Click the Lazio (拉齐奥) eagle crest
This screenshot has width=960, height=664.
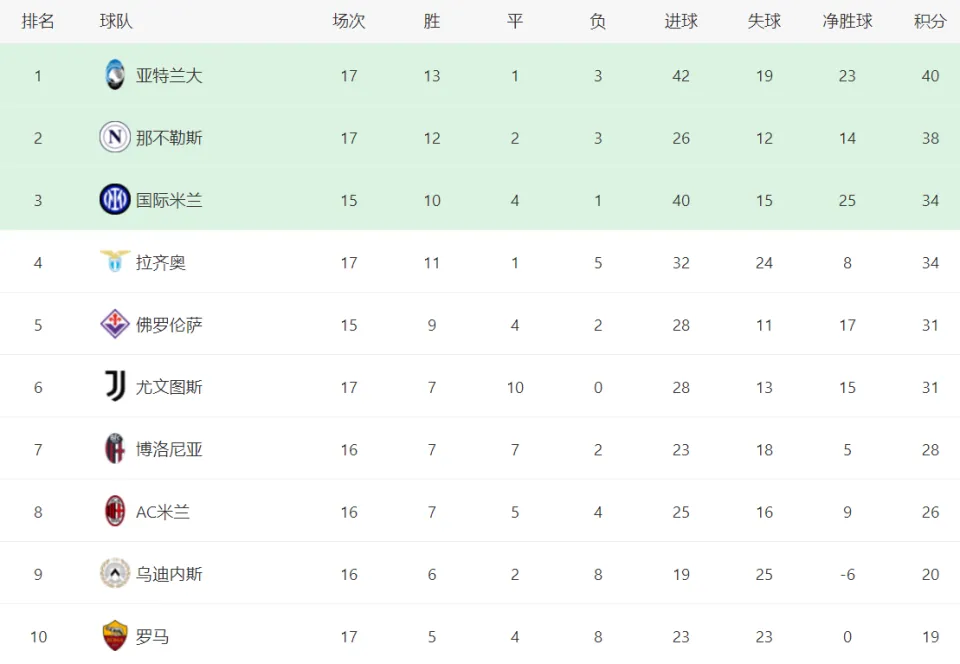click(x=114, y=261)
